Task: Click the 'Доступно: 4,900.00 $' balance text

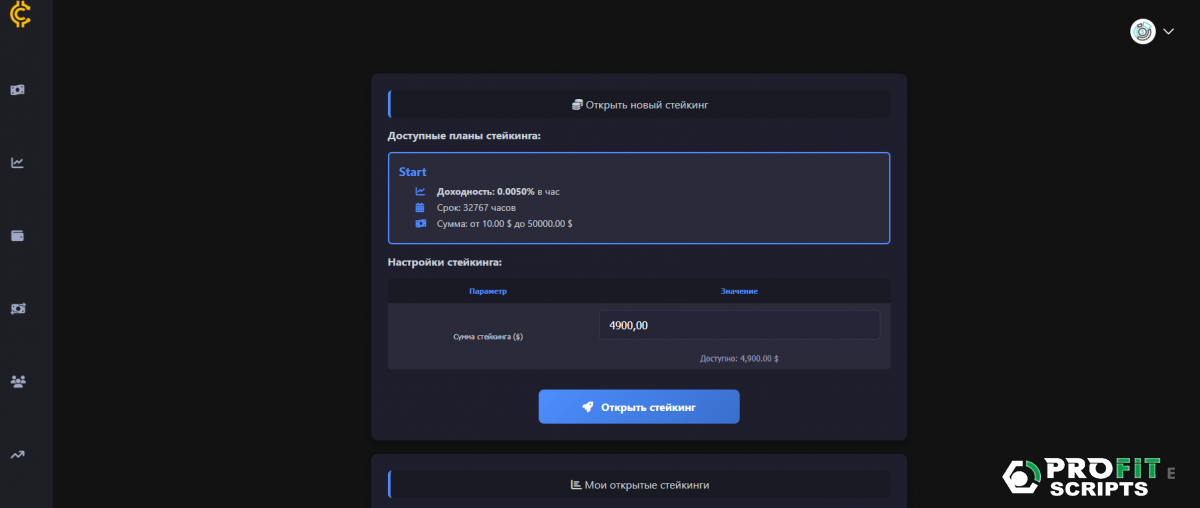Action: [x=739, y=357]
